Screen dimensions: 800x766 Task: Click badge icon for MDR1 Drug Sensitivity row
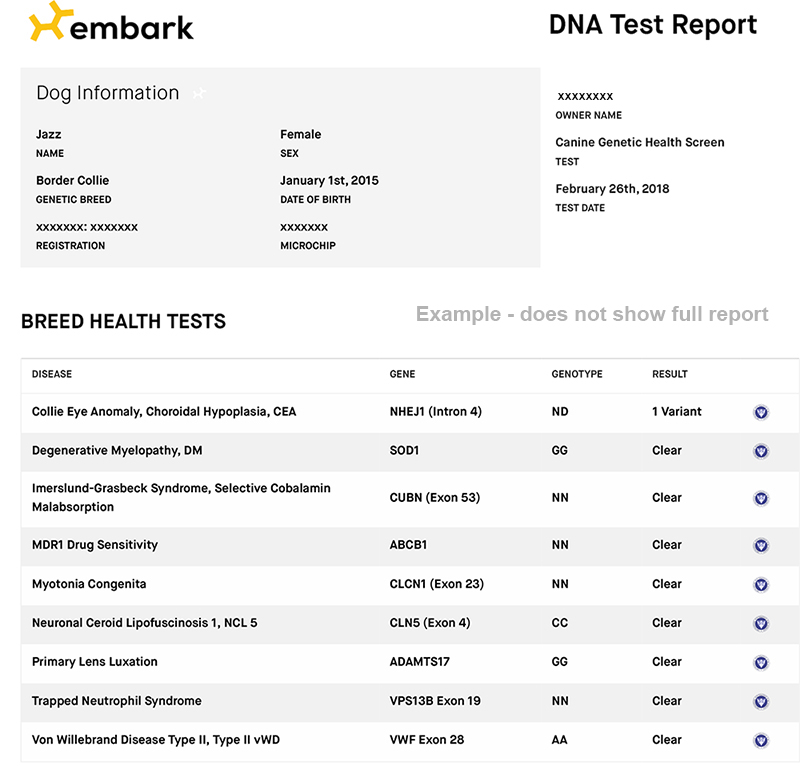pos(761,546)
